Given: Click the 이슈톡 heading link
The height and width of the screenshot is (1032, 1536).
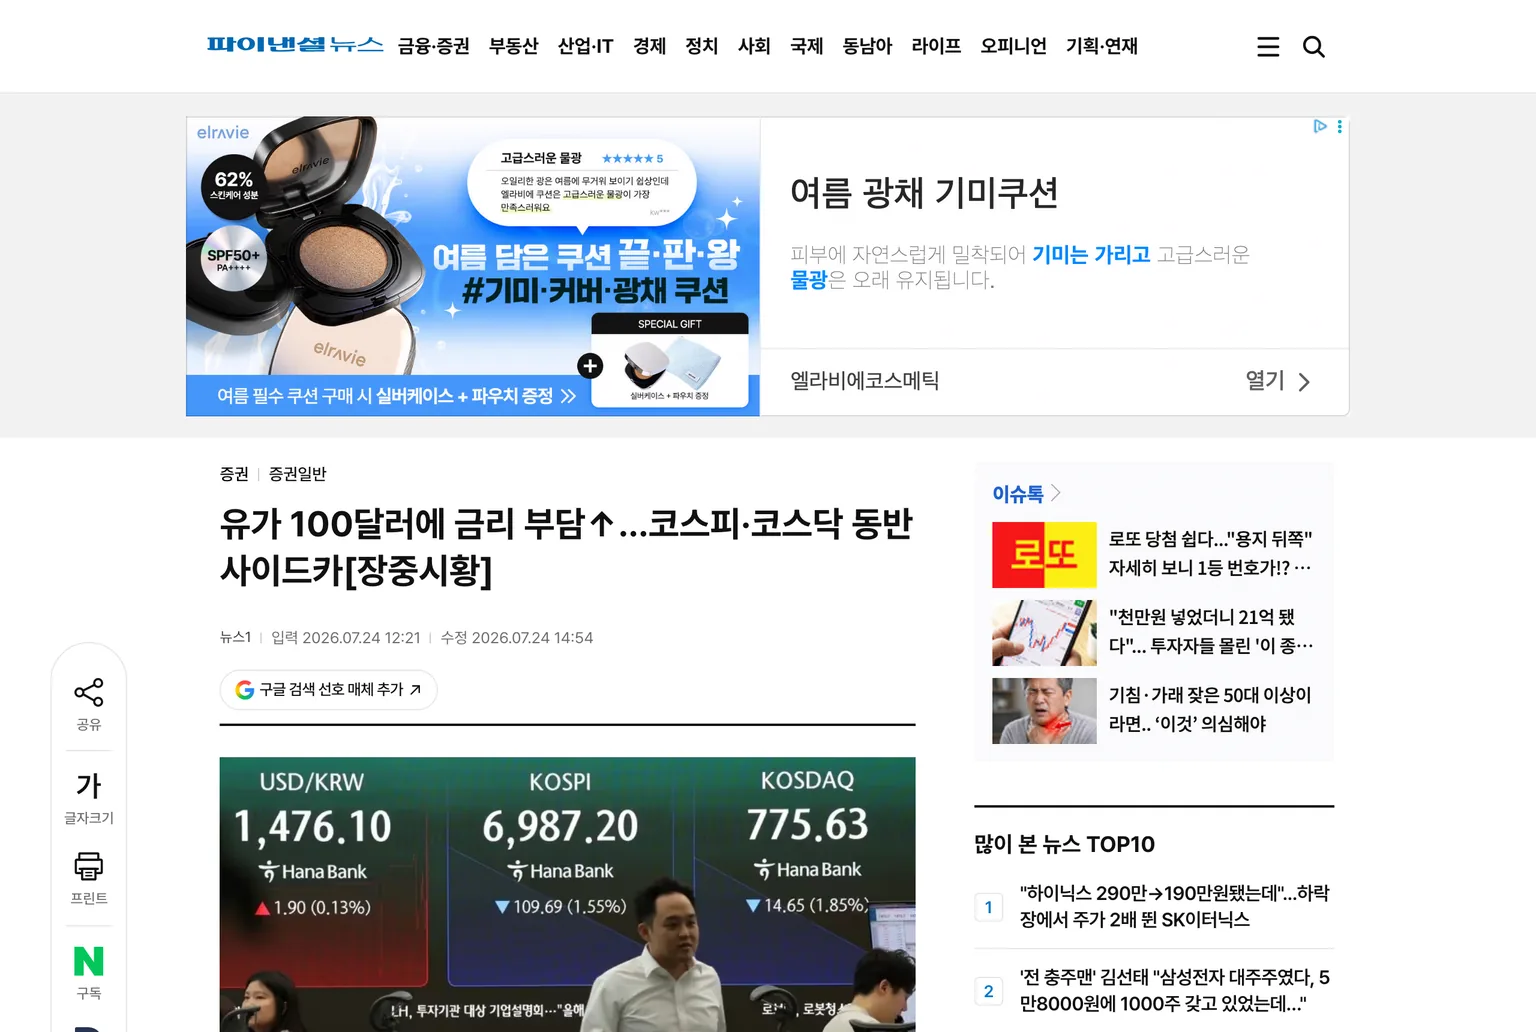Looking at the screenshot, I should [x=1018, y=493].
